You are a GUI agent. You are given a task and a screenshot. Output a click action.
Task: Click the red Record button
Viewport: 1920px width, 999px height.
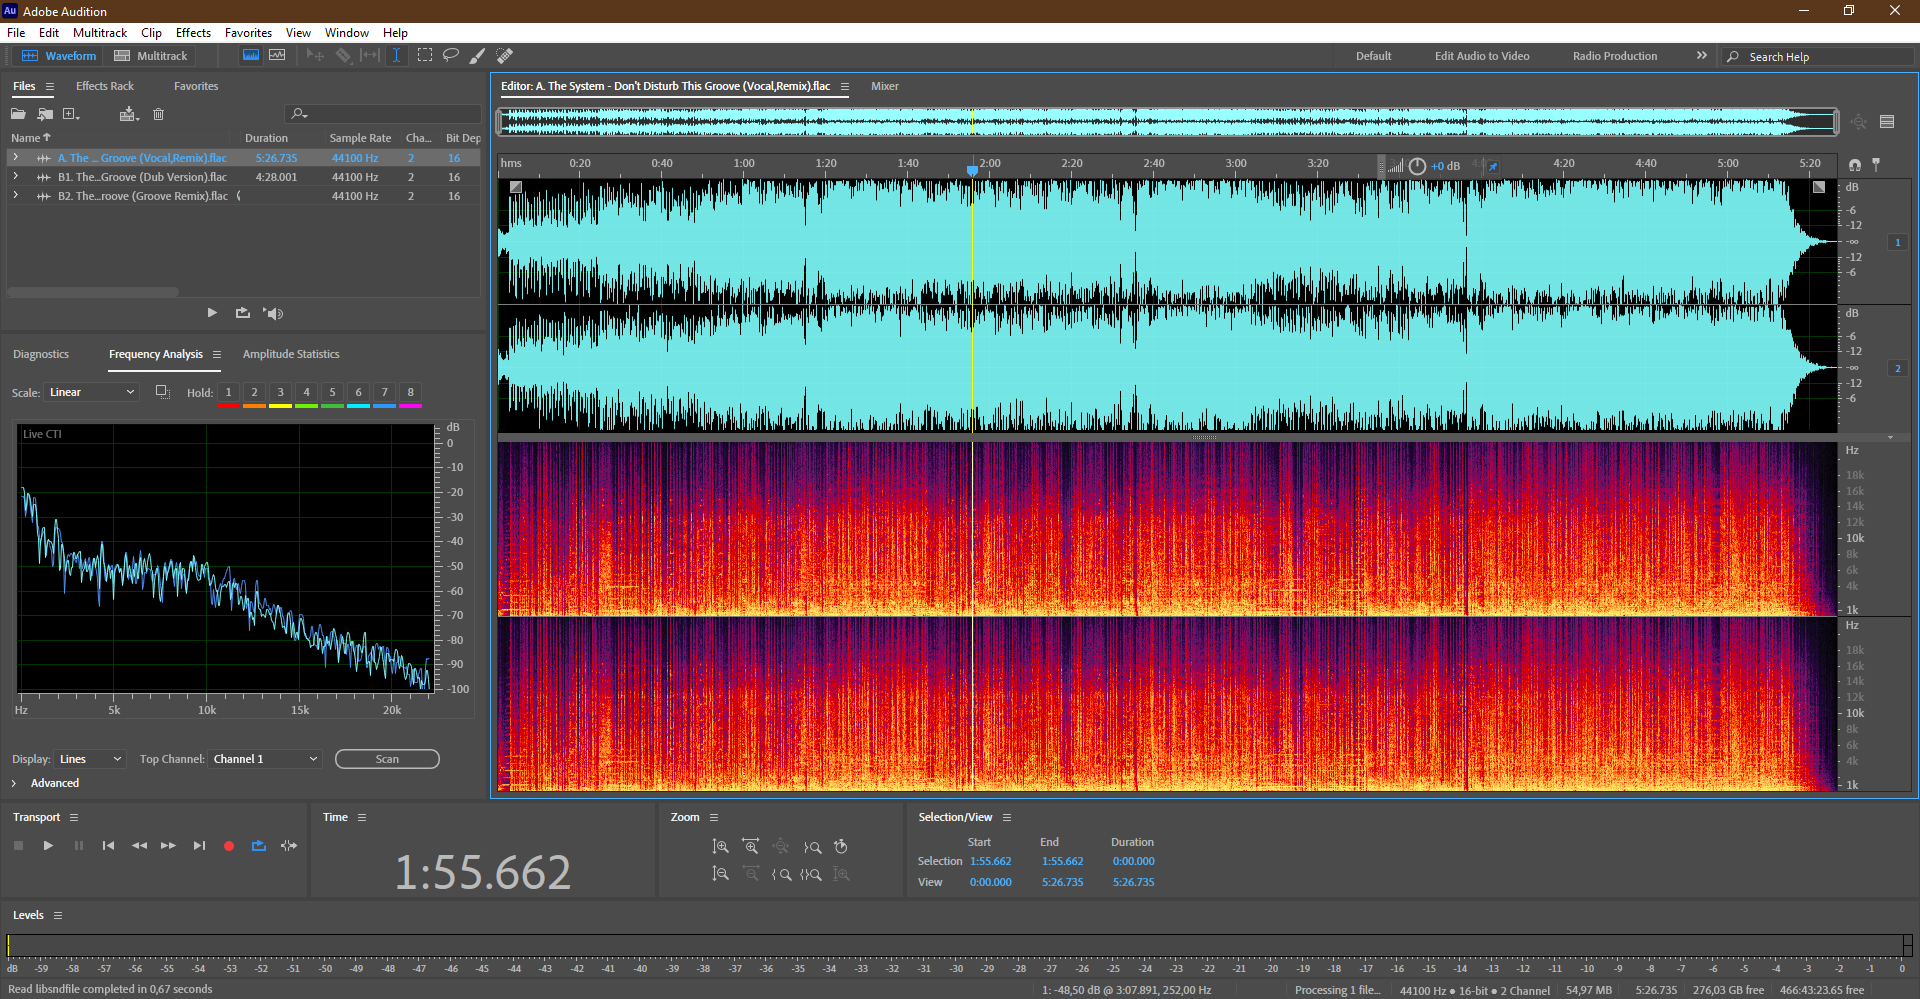[x=229, y=846]
